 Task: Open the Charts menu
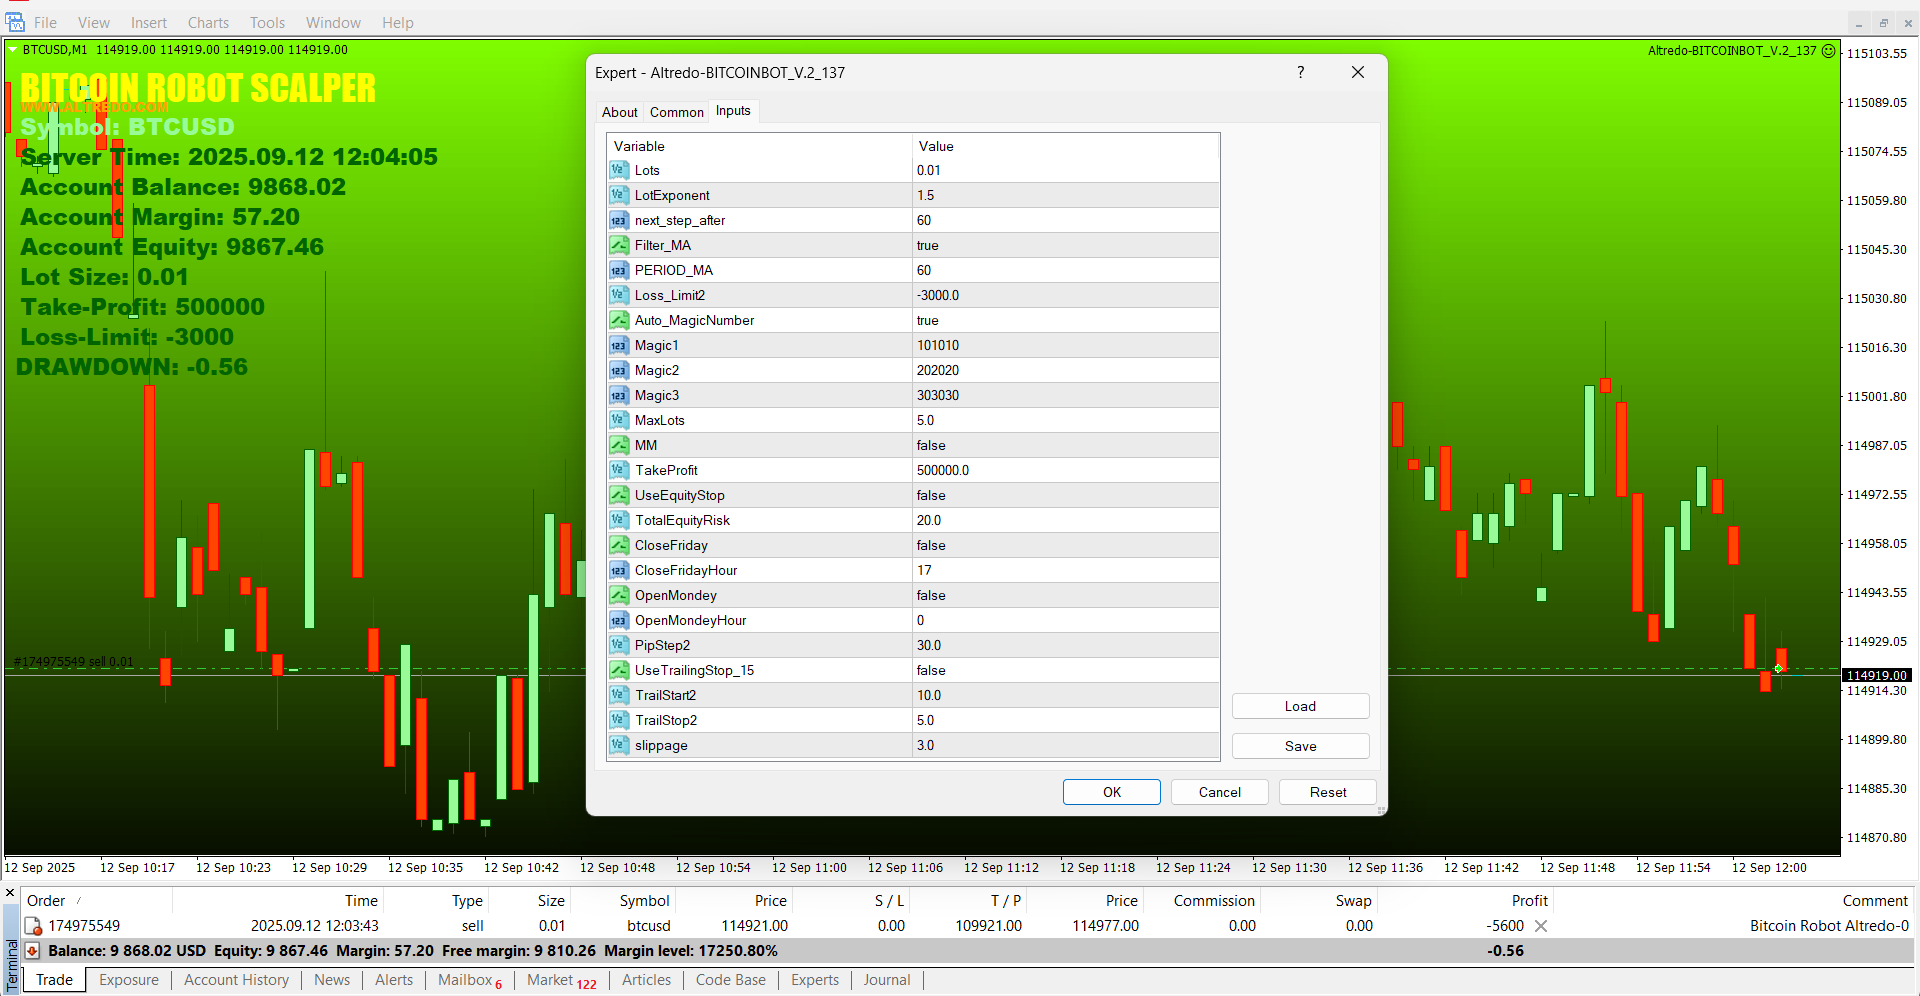pos(208,22)
